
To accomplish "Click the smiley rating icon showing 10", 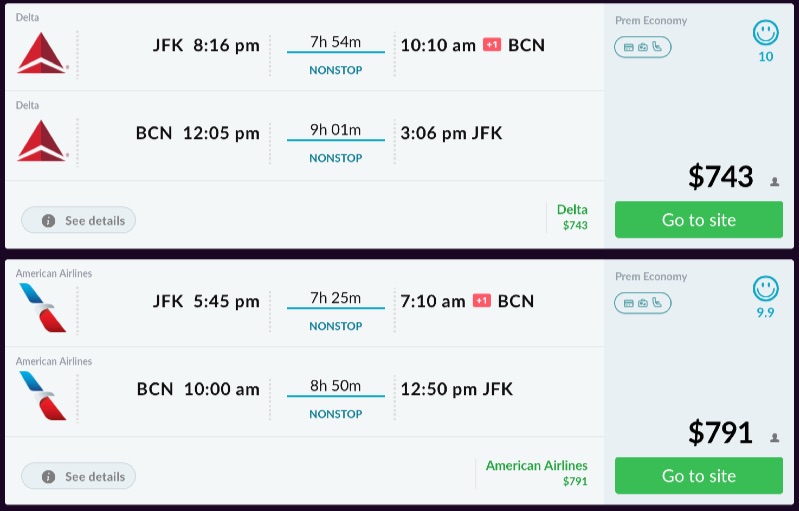I will point(766,33).
